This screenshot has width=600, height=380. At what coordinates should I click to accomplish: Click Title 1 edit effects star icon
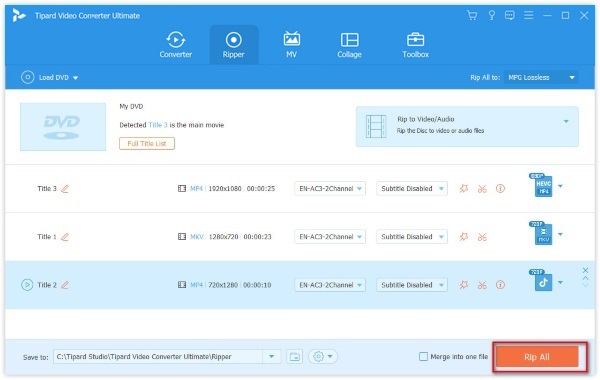click(464, 237)
